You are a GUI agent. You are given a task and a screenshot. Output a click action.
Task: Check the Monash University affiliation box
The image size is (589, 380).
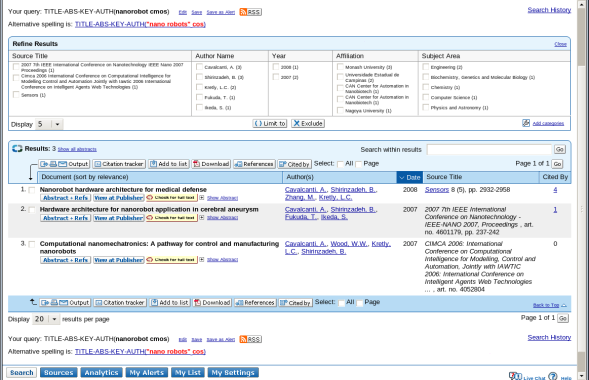340,67
